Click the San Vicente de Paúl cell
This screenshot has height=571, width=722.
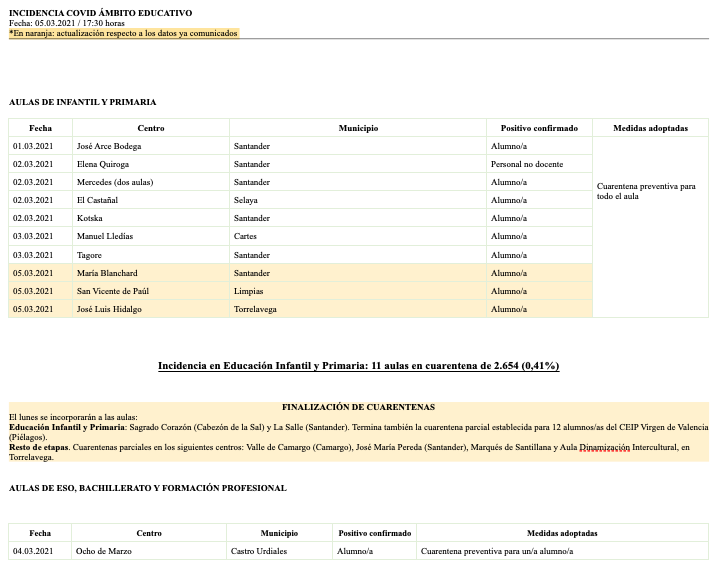coord(113,291)
